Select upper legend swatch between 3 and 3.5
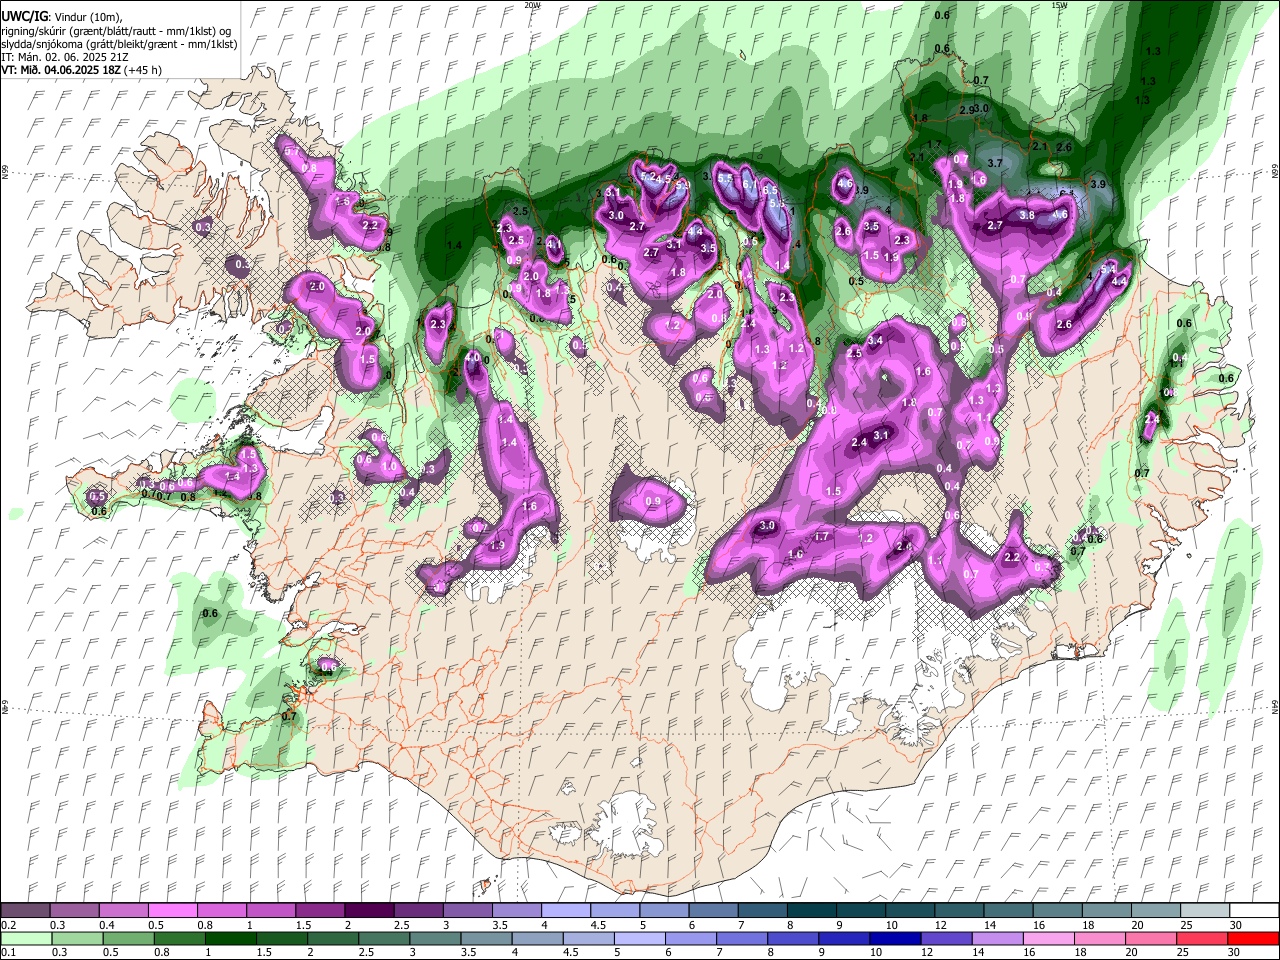The width and height of the screenshot is (1280, 960). pos(467,911)
